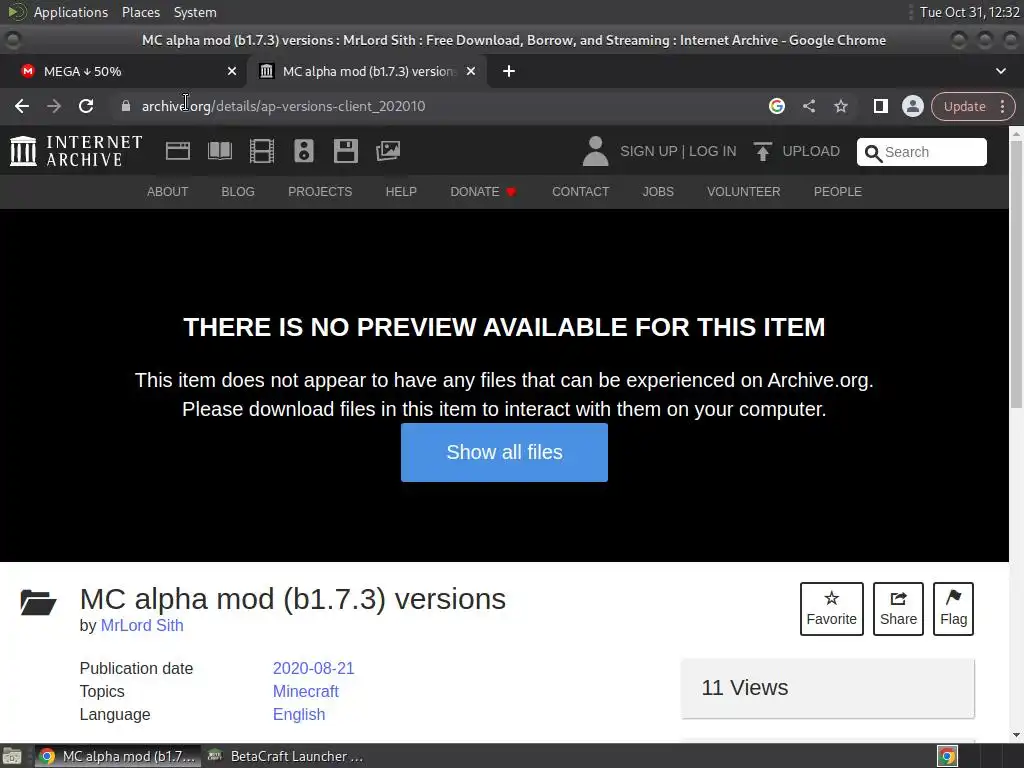Open the Audio speaker icon
1024x768 pixels.
tap(304, 151)
